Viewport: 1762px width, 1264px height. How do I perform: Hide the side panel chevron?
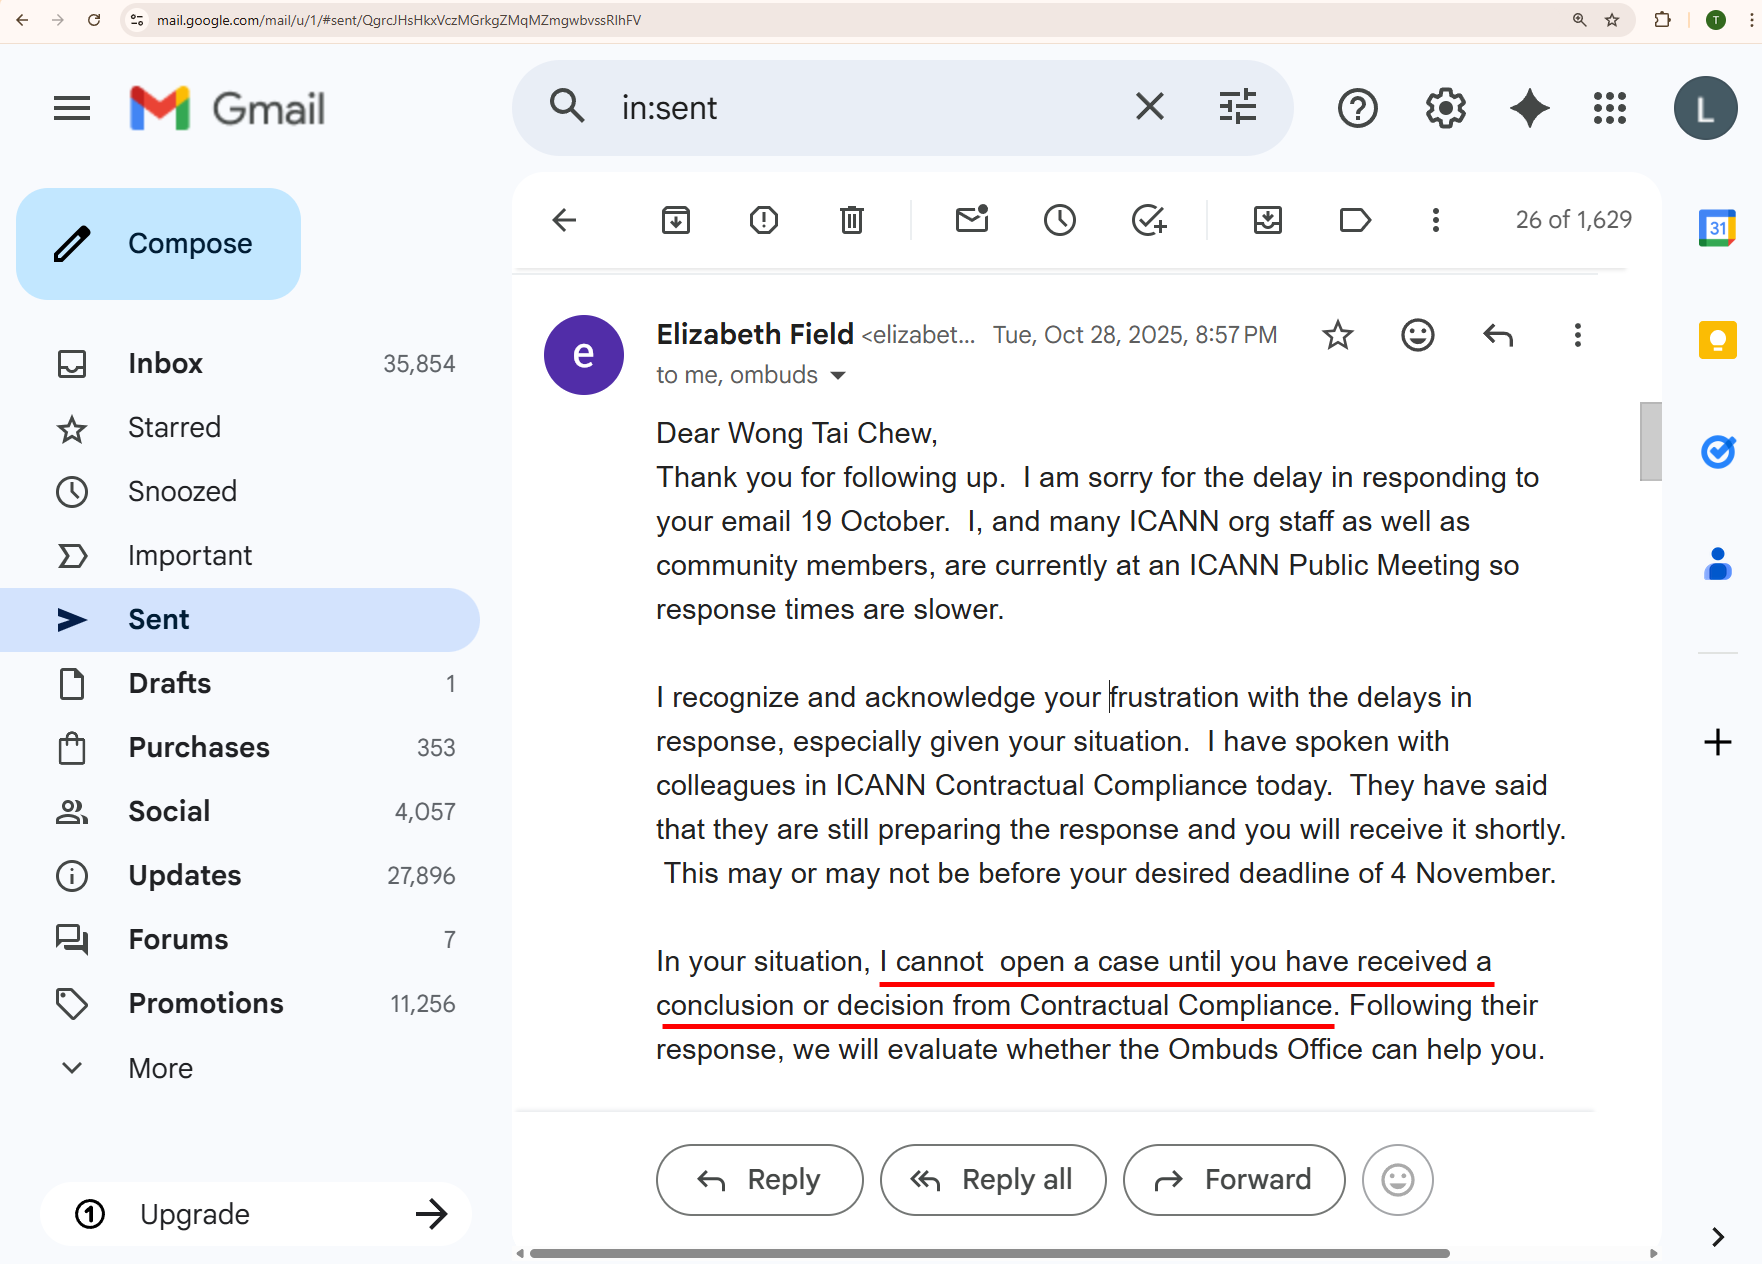click(1718, 1237)
